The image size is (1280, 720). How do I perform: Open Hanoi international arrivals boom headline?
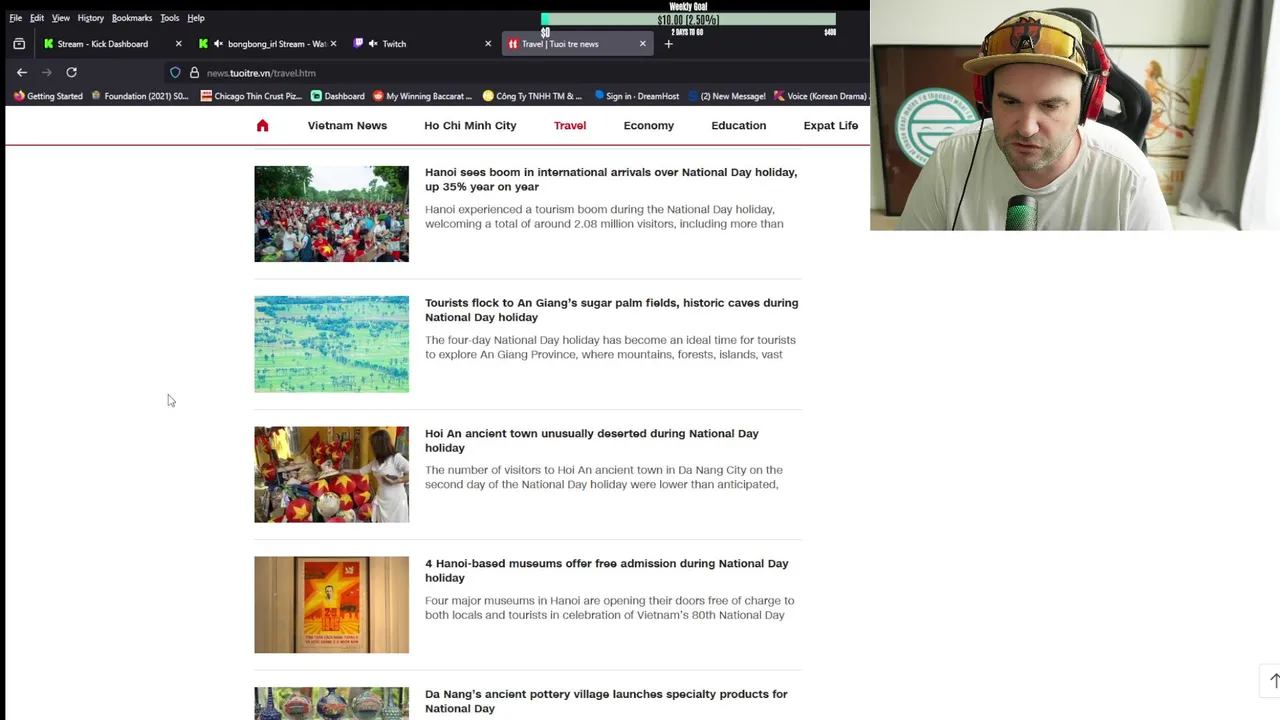(x=611, y=179)
